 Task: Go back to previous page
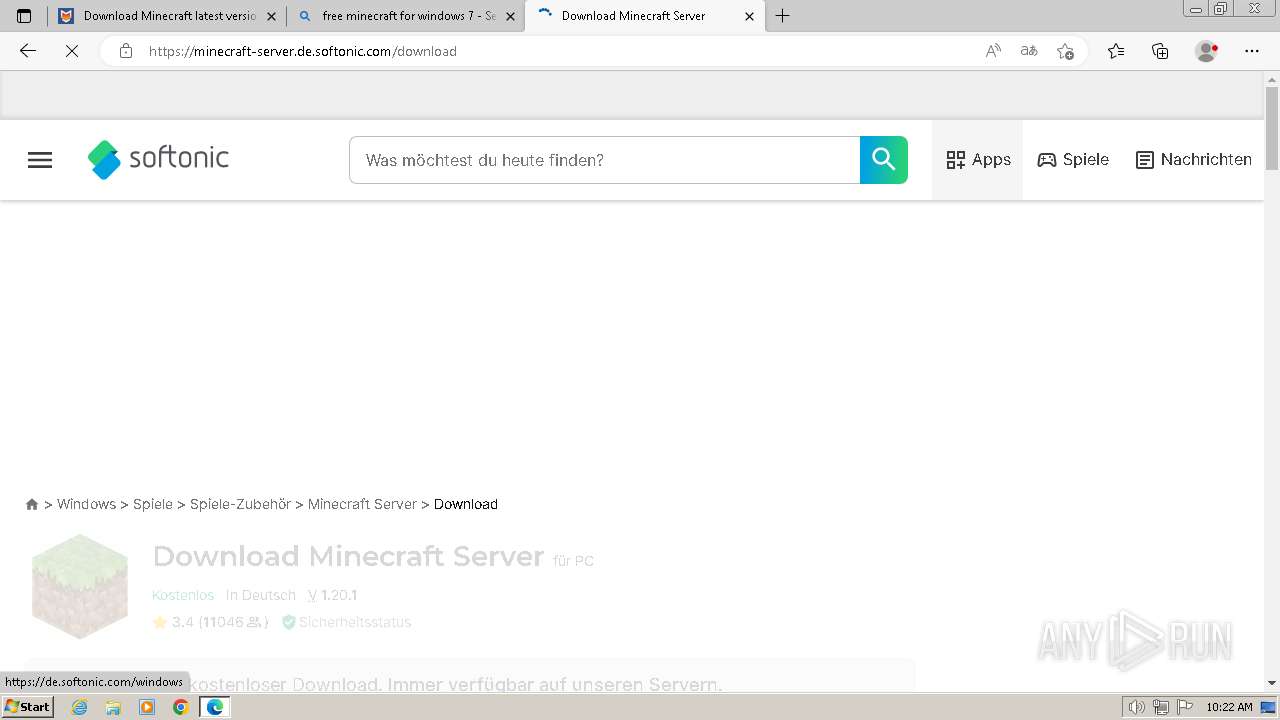click(28, 51)
